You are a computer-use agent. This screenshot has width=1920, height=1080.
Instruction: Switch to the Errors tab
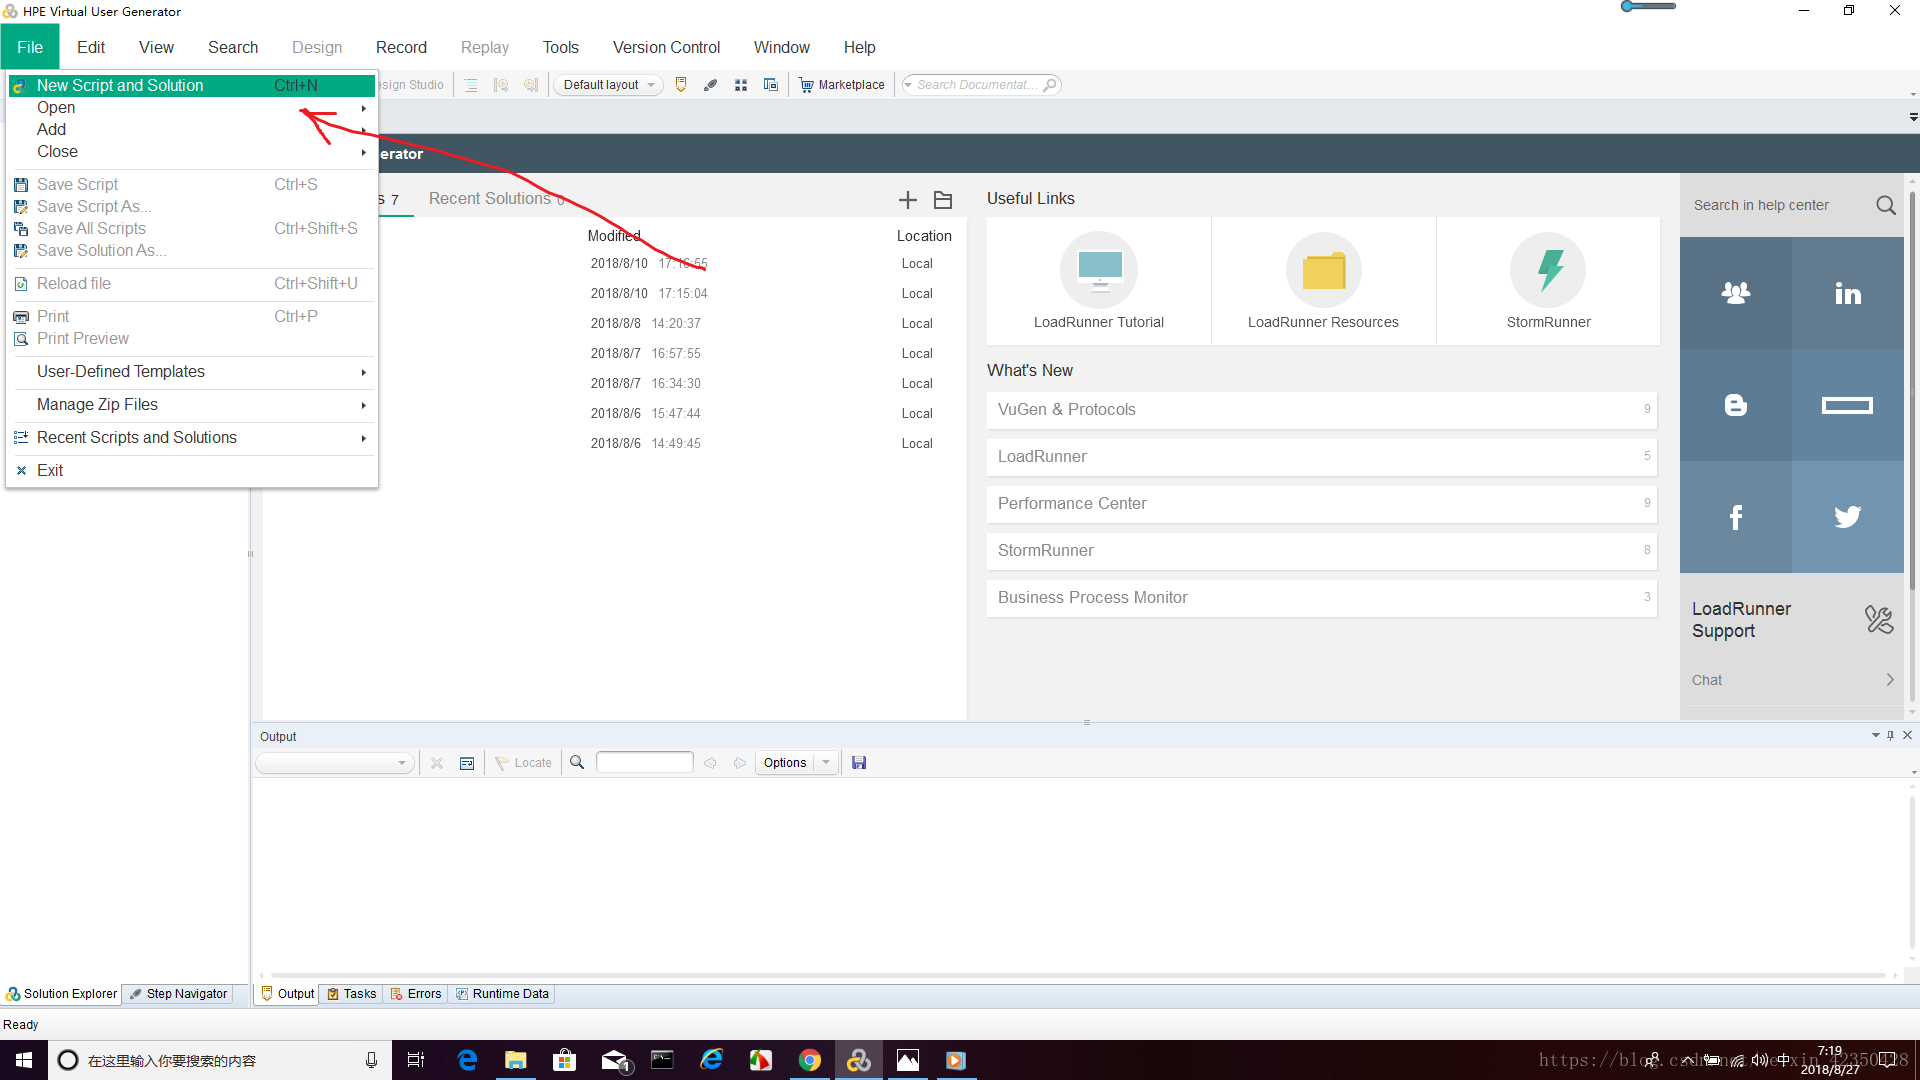pos(416,994)
